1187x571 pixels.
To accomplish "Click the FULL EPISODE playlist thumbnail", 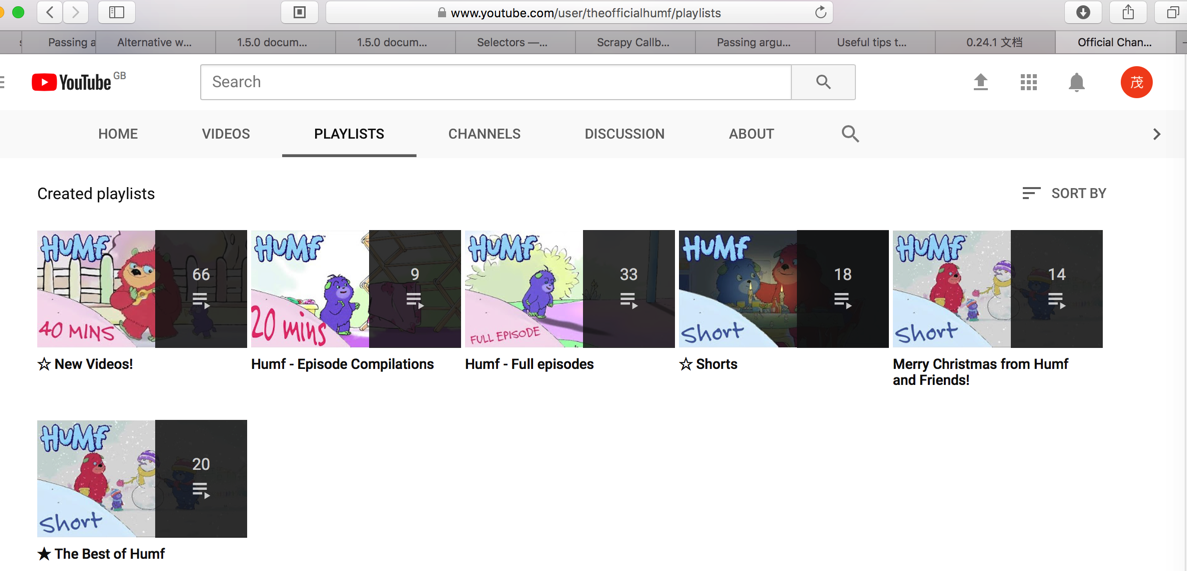I will (x=569, y=289).
